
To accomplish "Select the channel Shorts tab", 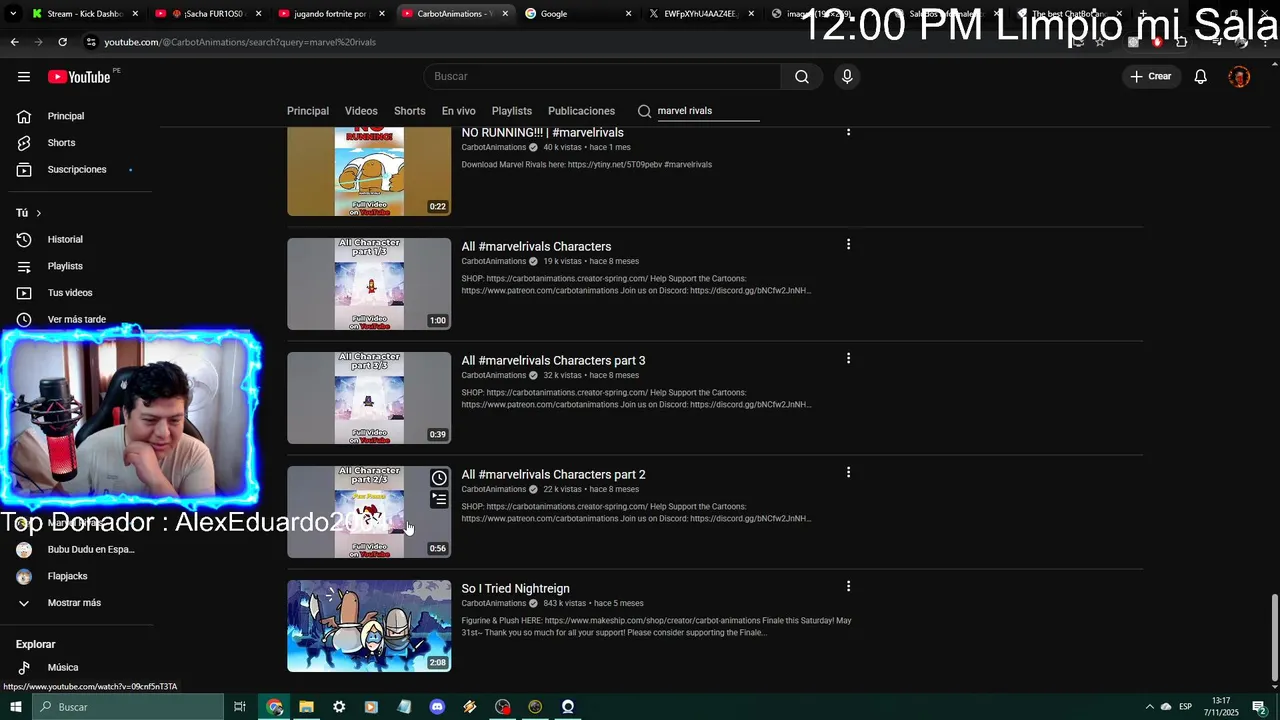I will [410, 111].
